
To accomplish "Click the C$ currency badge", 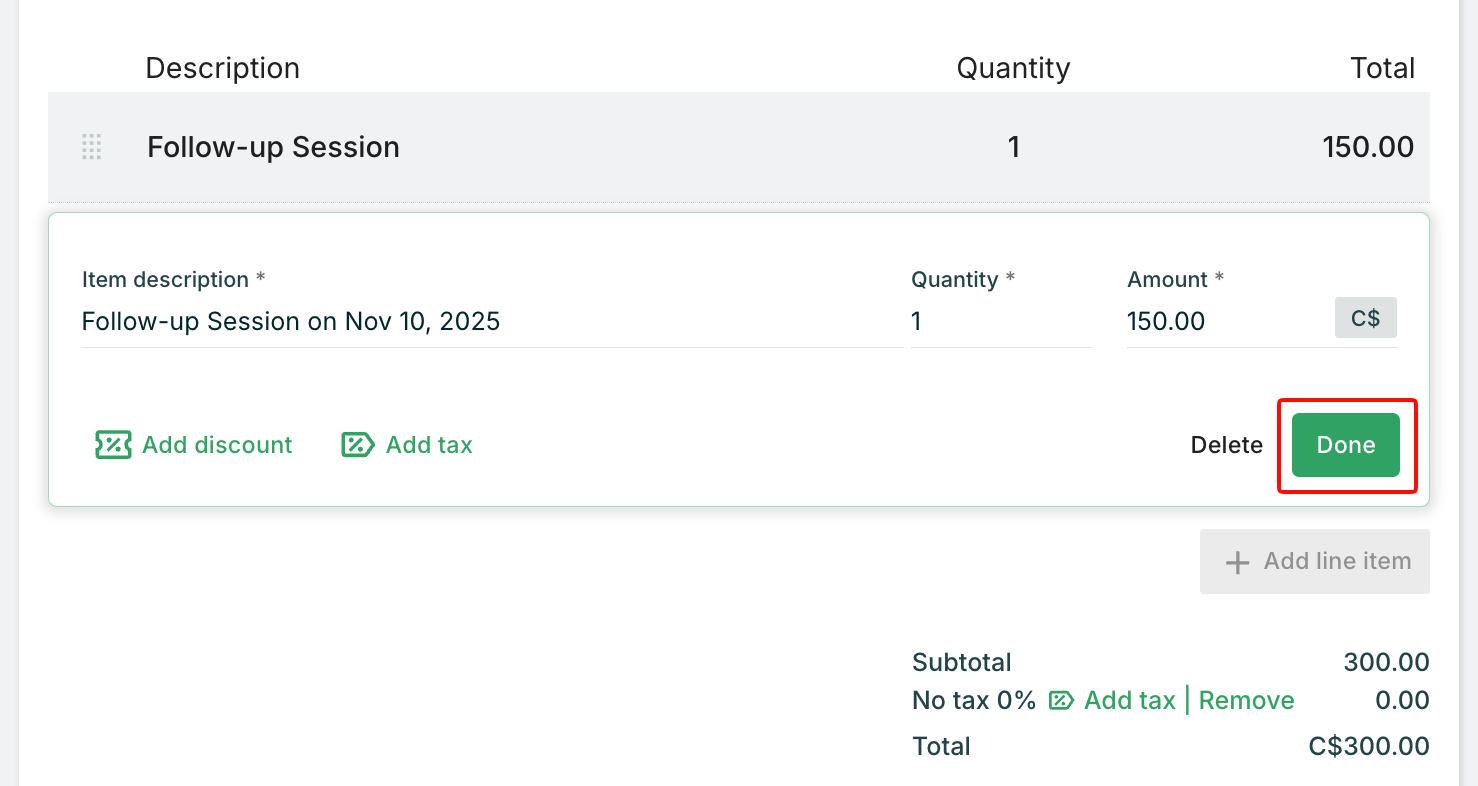I will [1365, 319].
